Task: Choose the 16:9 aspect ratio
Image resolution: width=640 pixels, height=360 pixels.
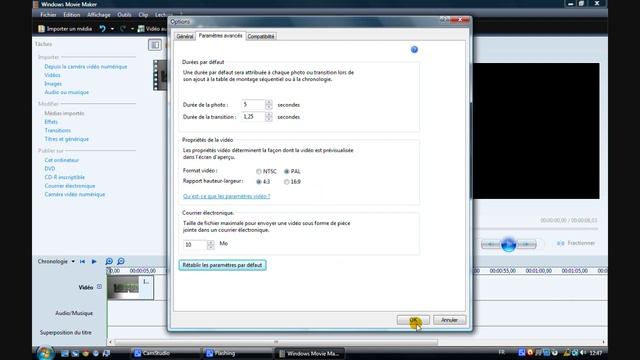Action: [287, 182]
